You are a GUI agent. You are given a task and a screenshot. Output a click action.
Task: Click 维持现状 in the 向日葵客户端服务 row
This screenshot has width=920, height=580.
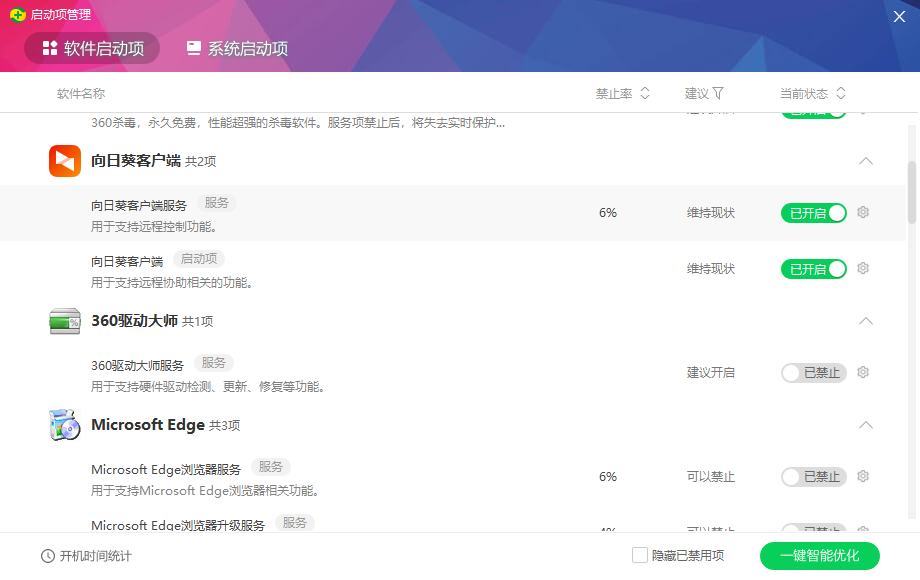click(711, 212)
